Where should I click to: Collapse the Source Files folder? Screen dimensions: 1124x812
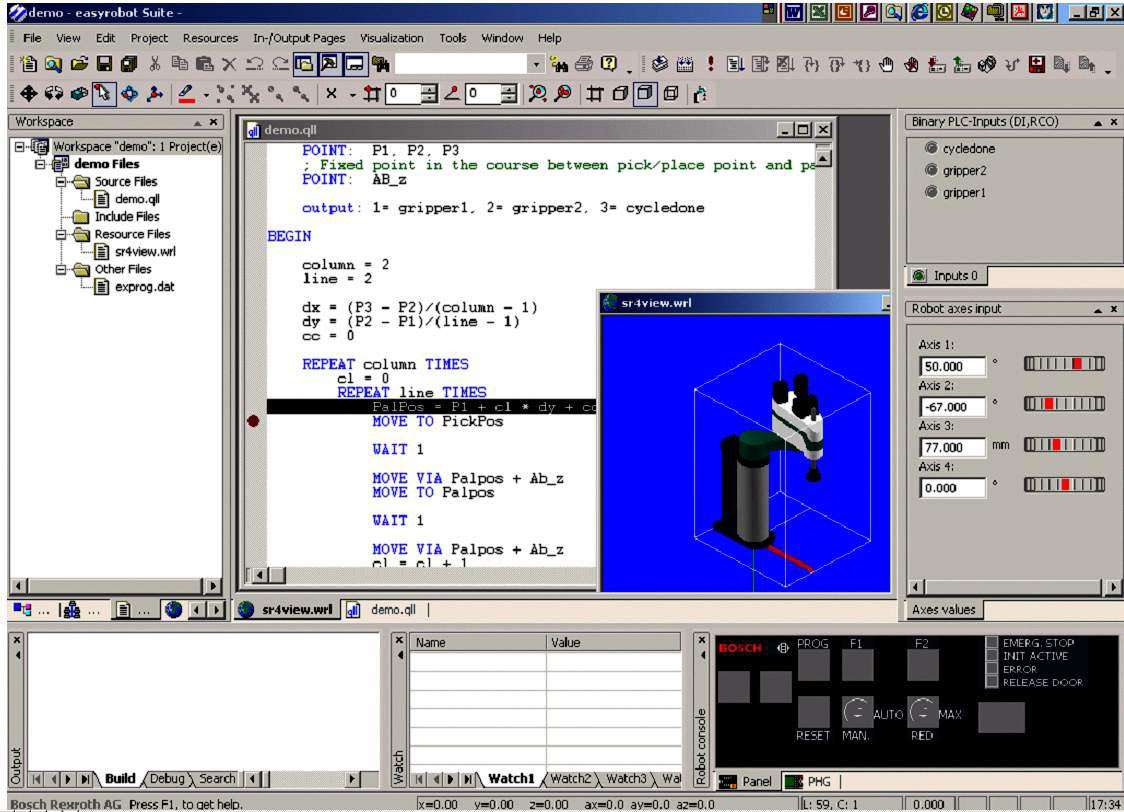61,182
